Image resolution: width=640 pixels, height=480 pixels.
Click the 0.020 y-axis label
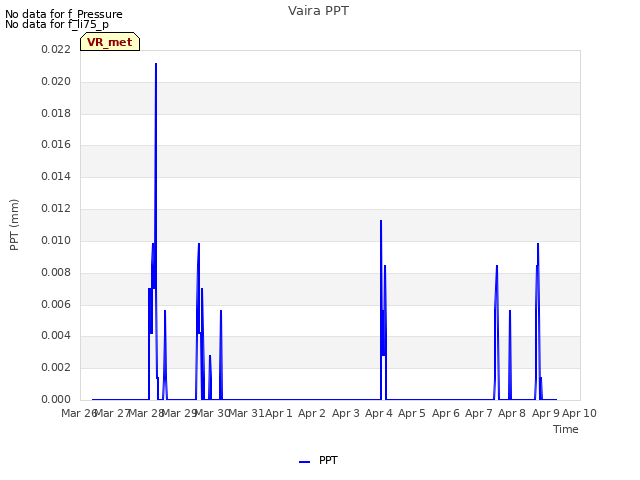tap(56, 81)
